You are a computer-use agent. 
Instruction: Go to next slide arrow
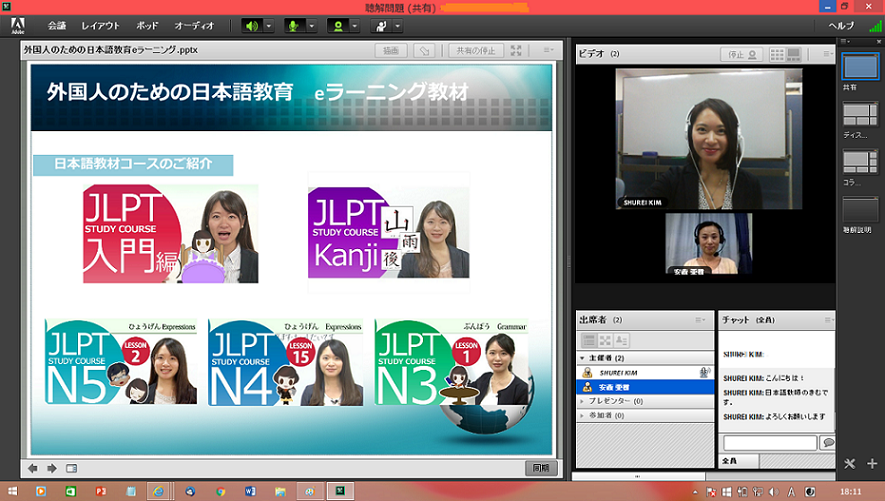[51, 468]
